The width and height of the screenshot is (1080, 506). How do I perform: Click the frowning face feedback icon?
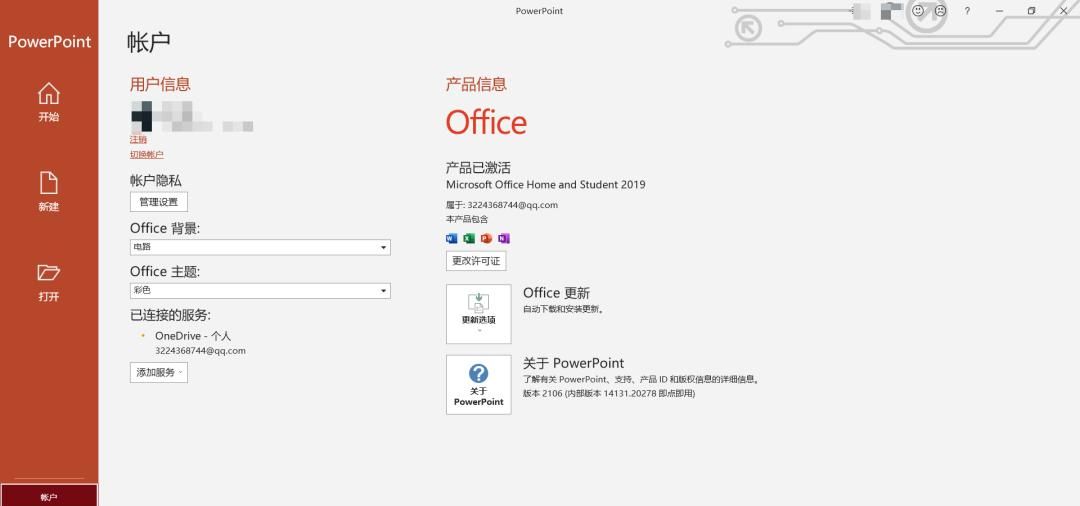click(940, 11)
